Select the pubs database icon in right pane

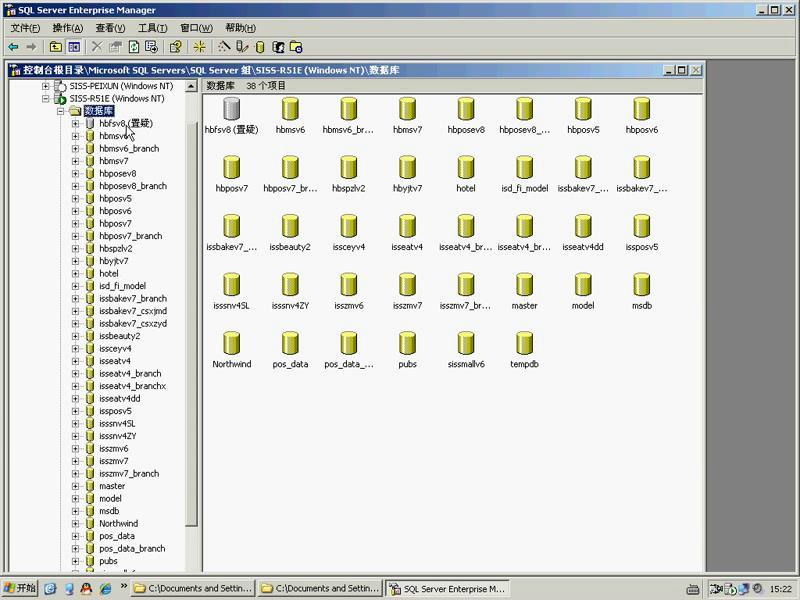[407, 343]
